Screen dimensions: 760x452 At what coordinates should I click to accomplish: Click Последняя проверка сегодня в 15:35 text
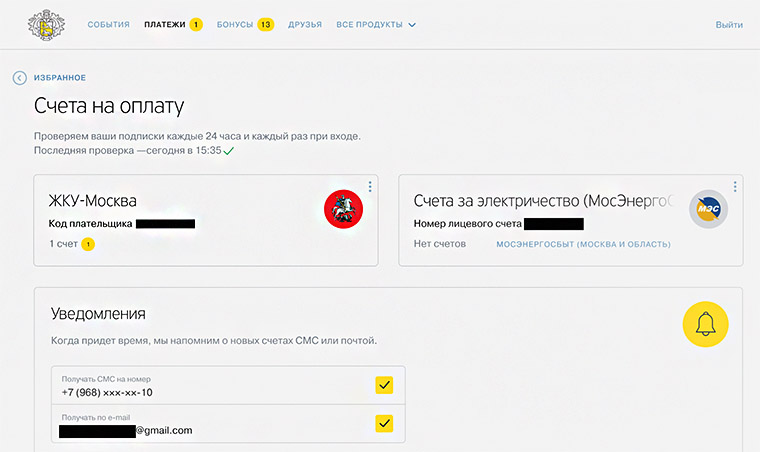[128, 151]
